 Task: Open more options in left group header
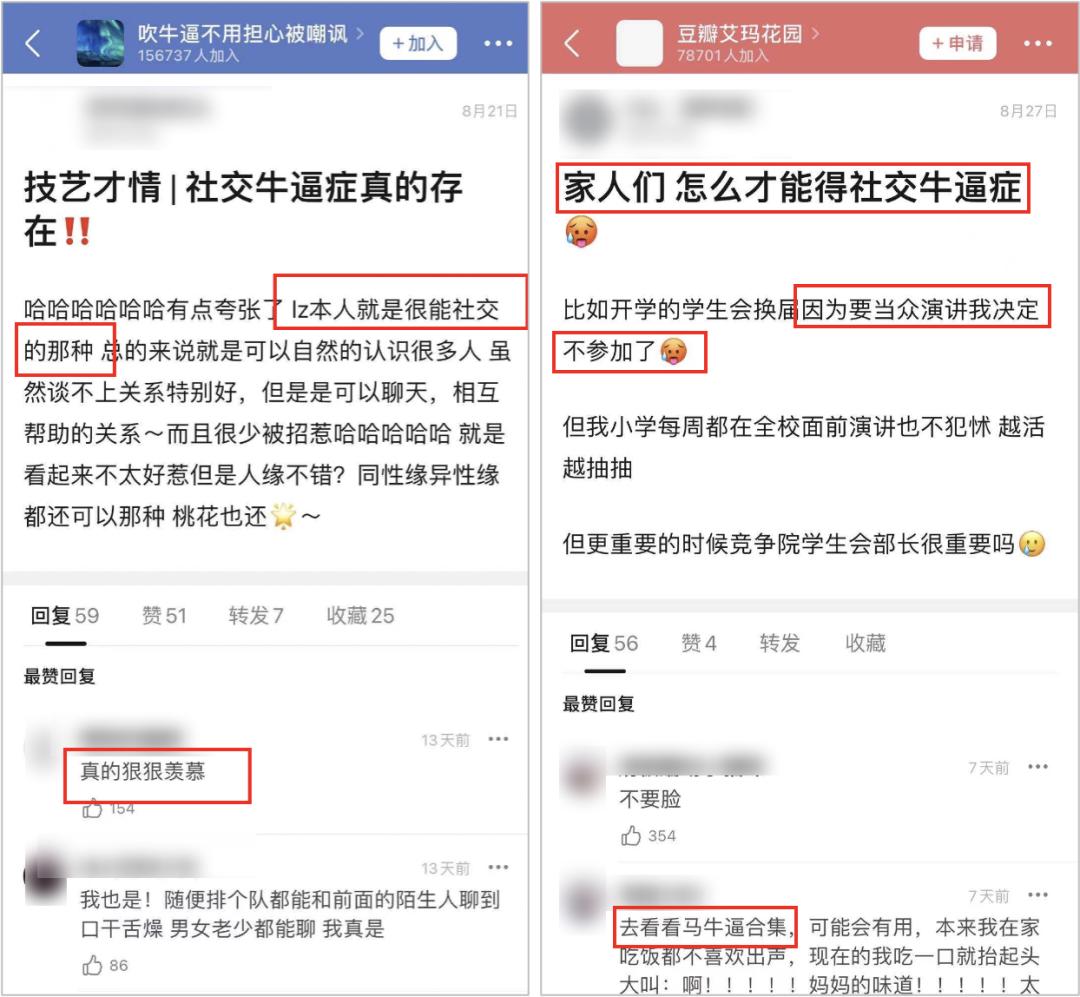(498, 43)
